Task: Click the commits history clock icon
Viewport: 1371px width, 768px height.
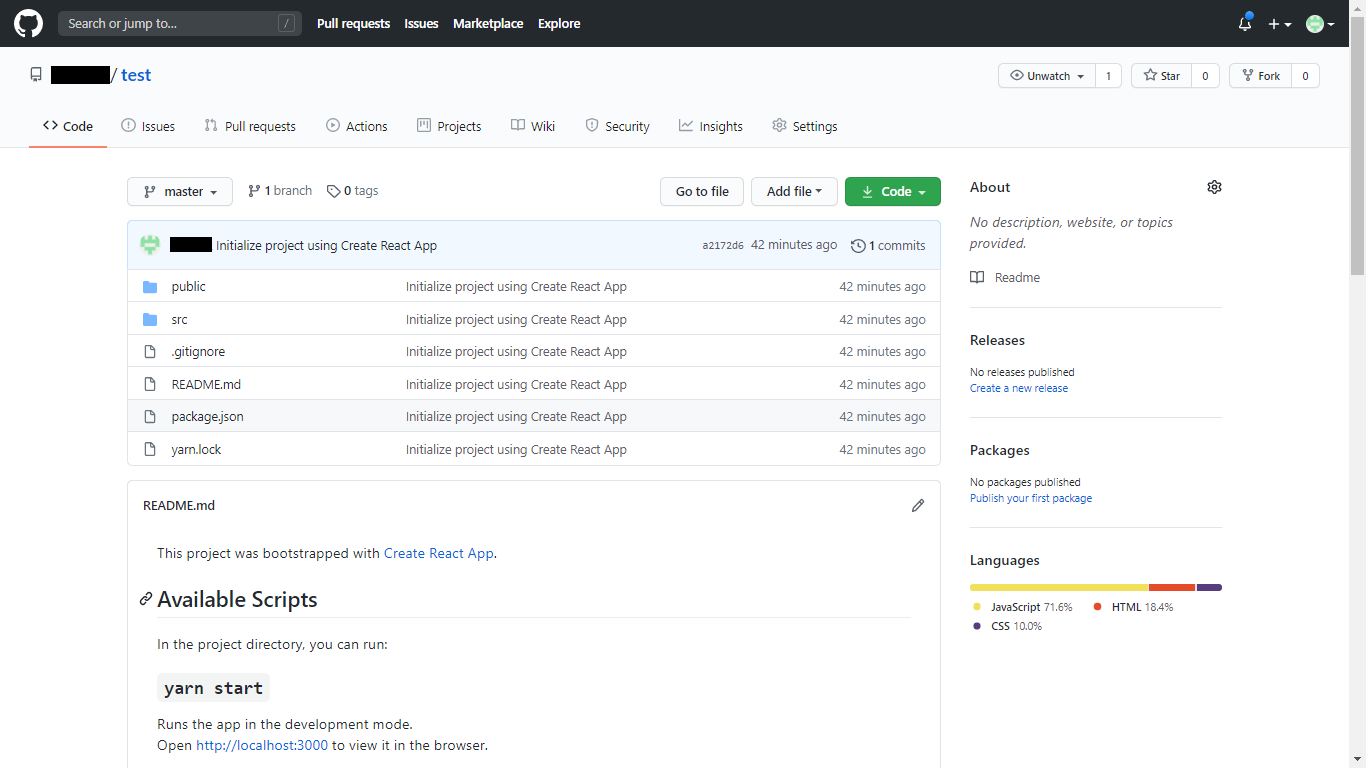Action: coord(858,246)
